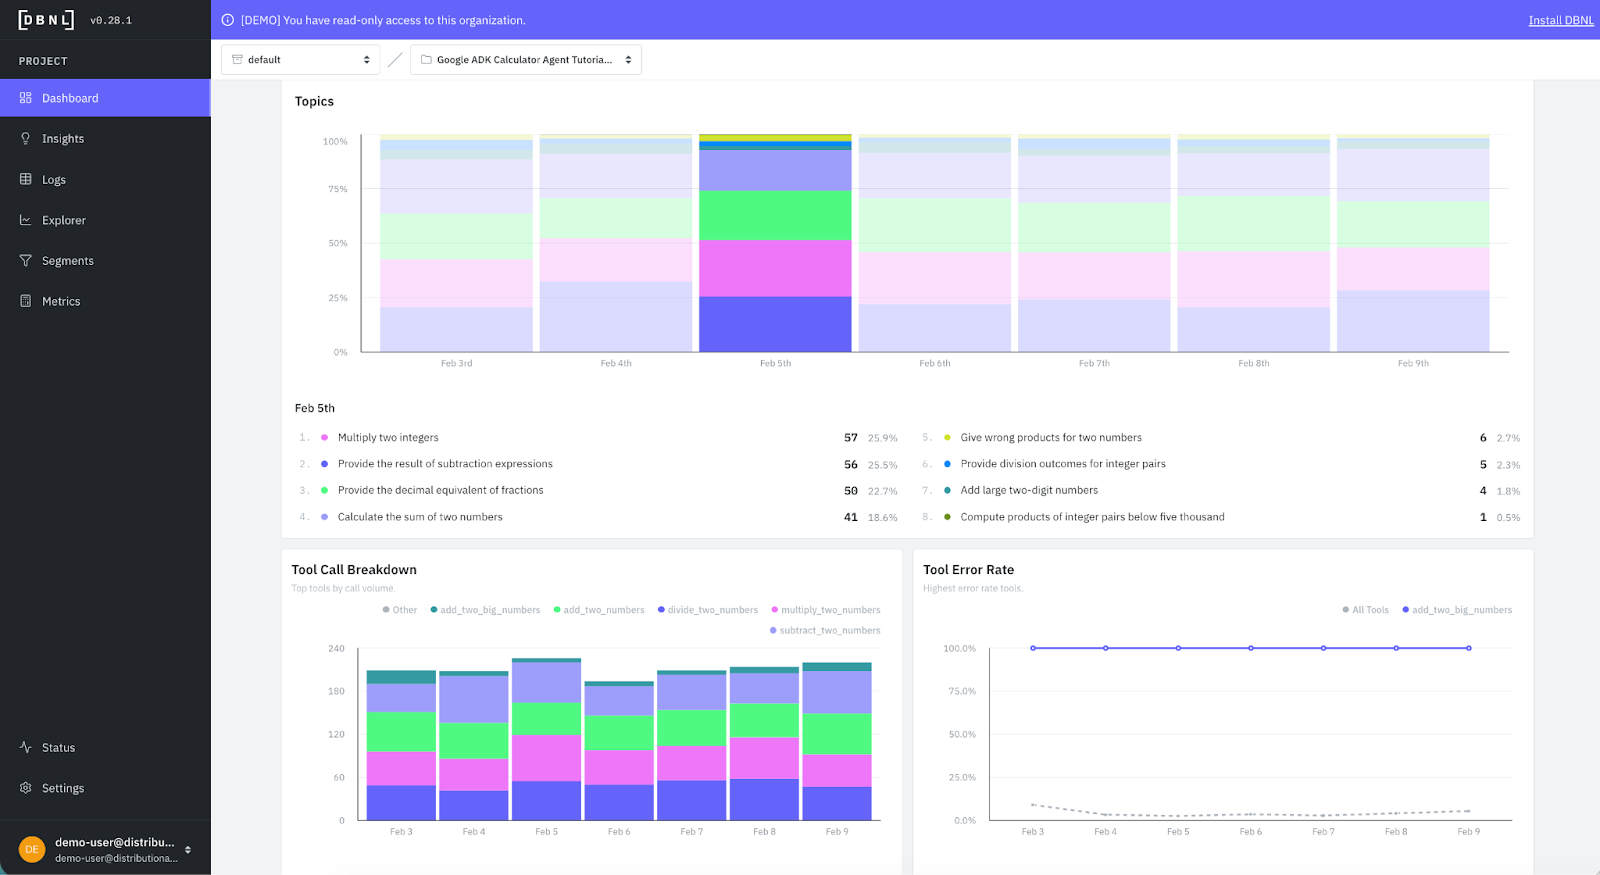
Task: Click topic 'Calculate the sum of two numbers'
Action: [x=420, y=517]
